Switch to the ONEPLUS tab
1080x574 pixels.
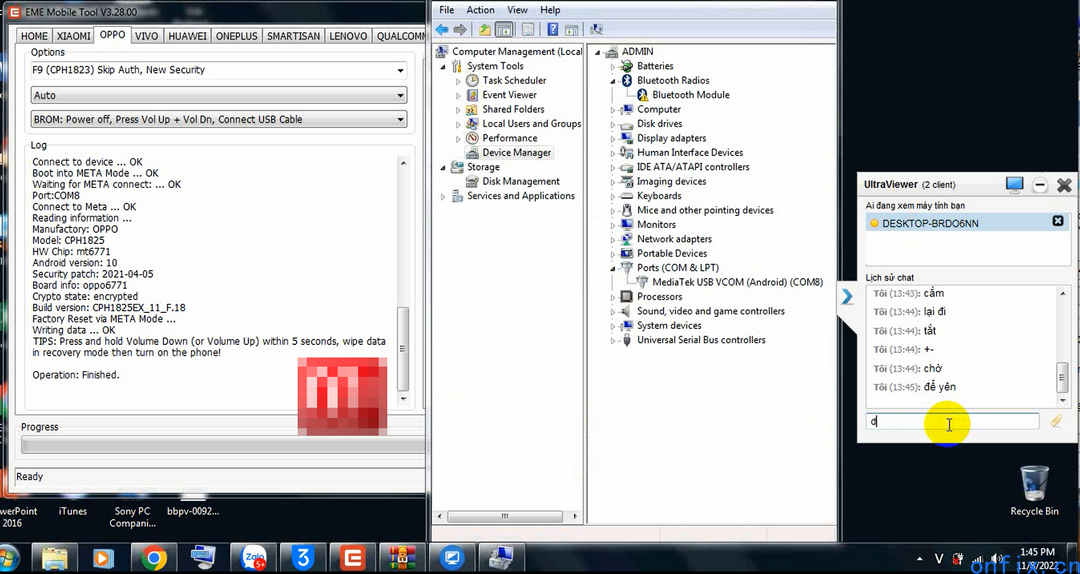(x=236, y=36)
